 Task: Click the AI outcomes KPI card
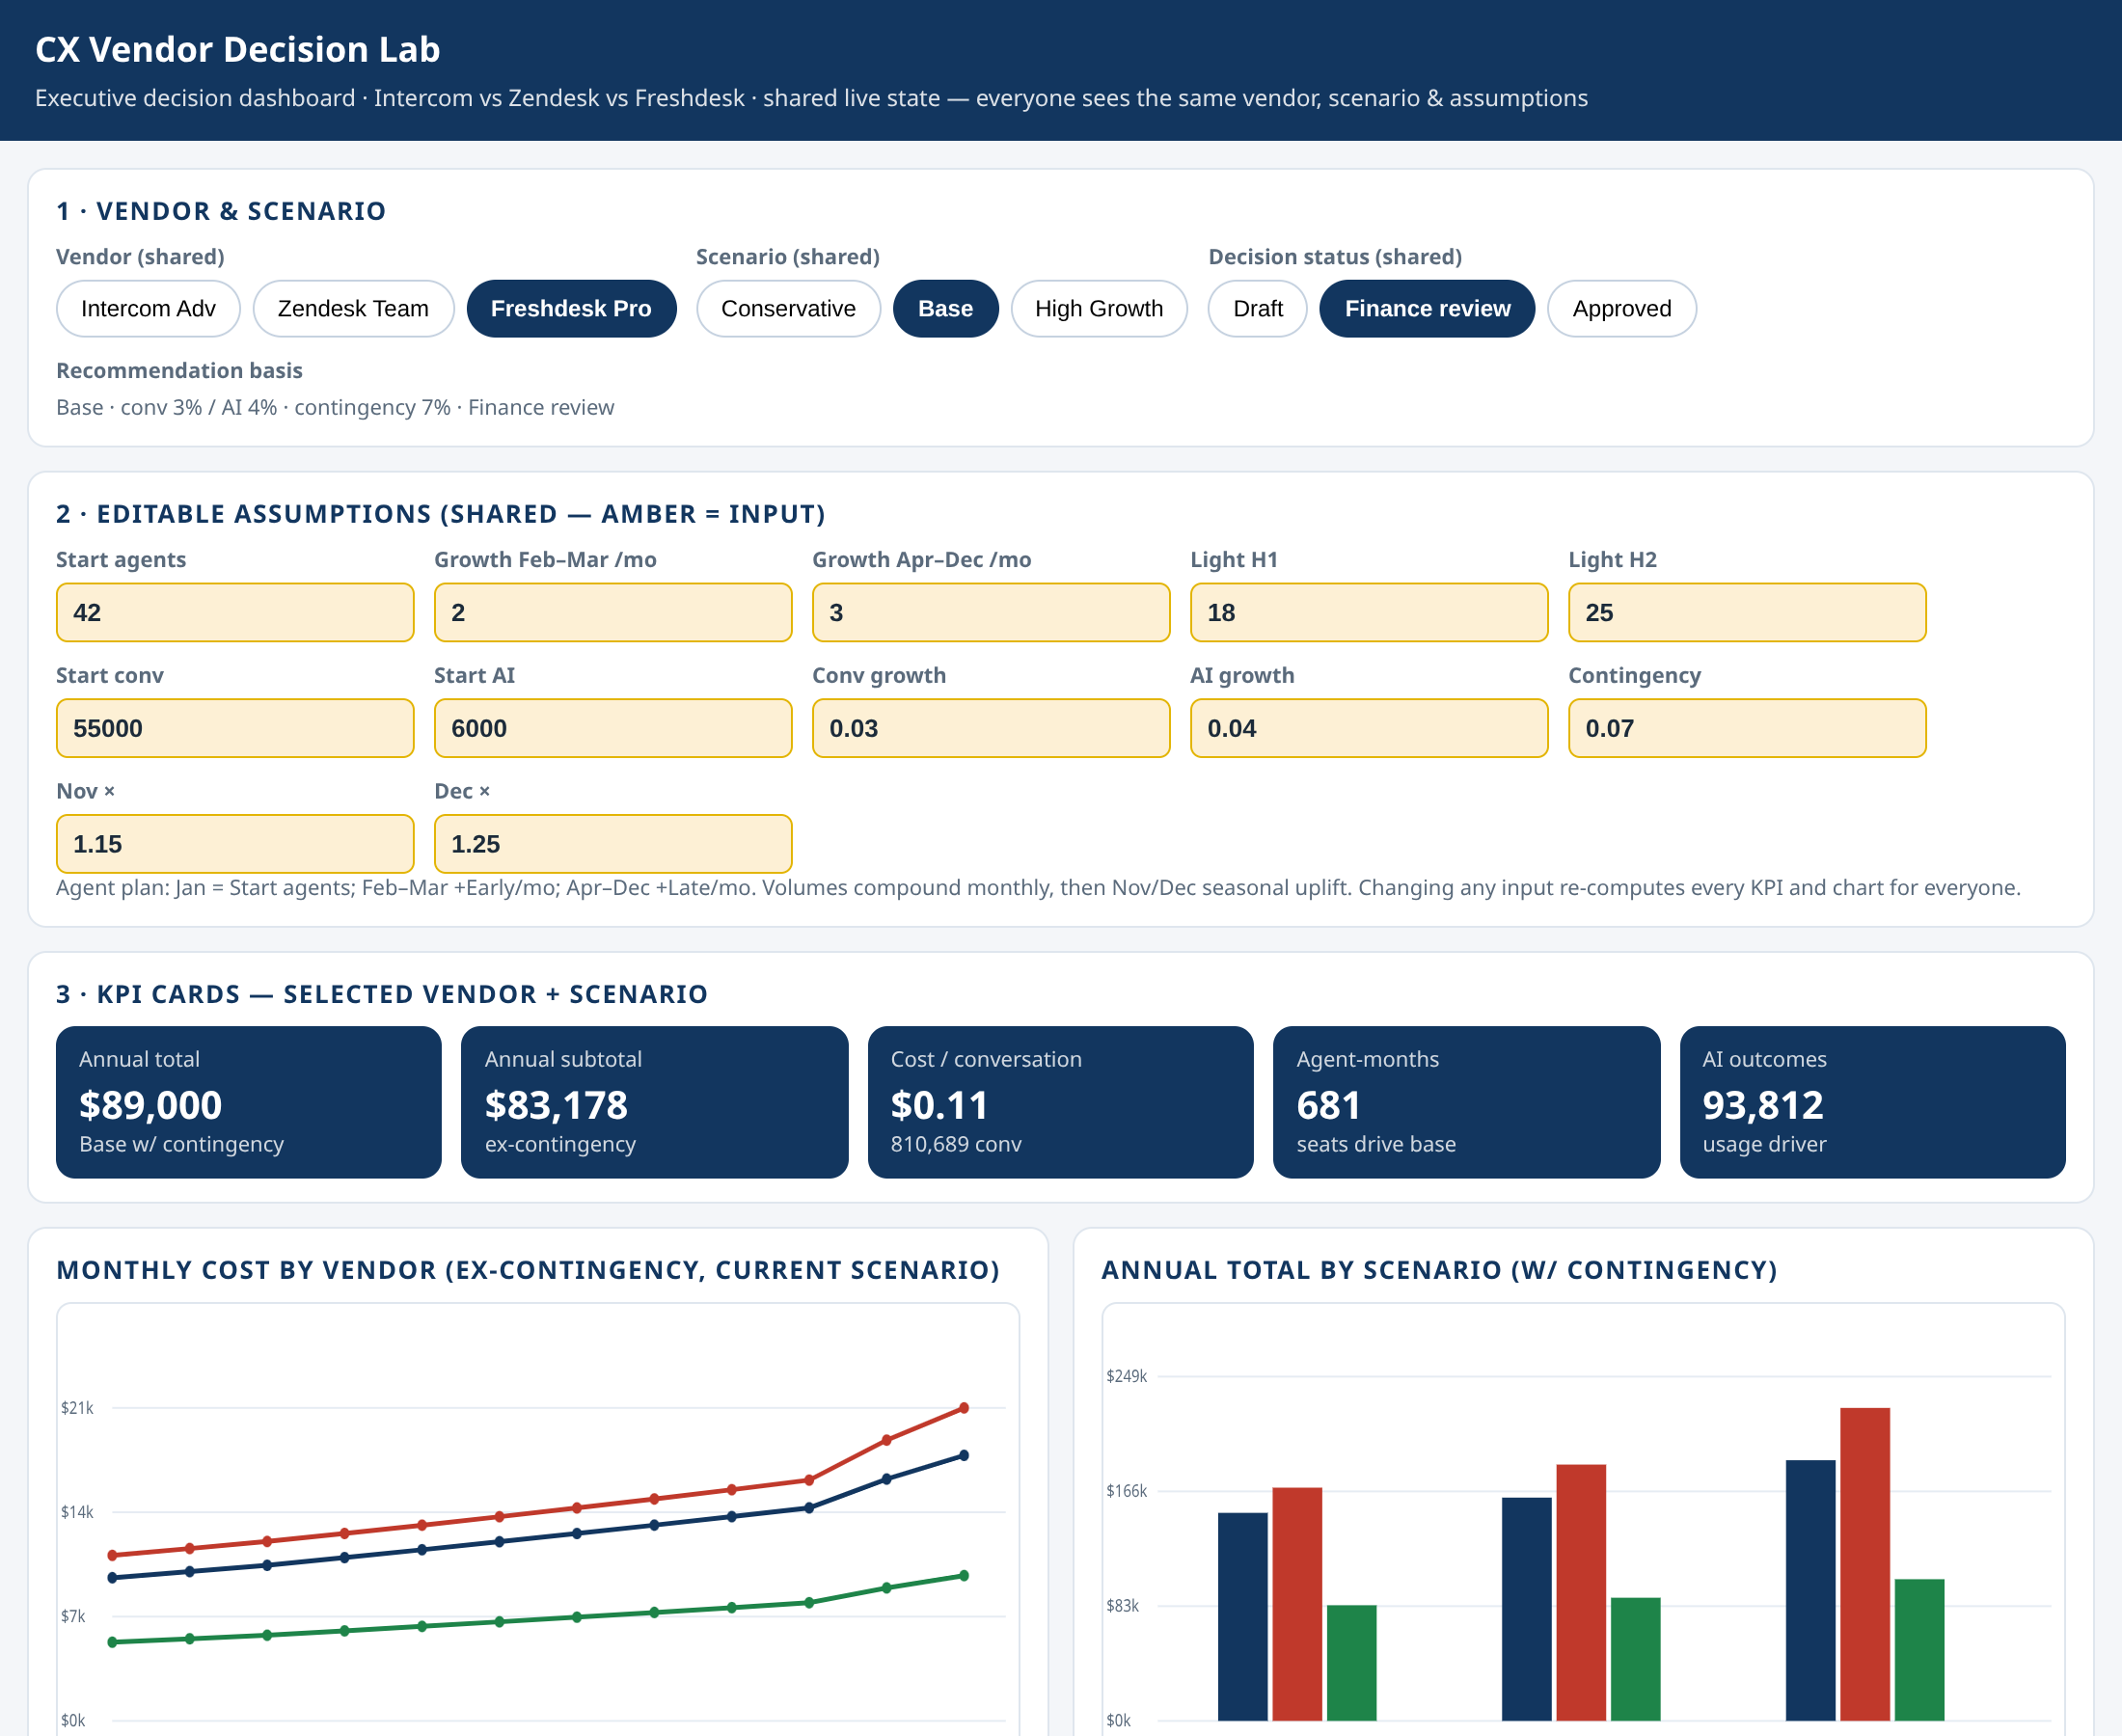1872,1102
